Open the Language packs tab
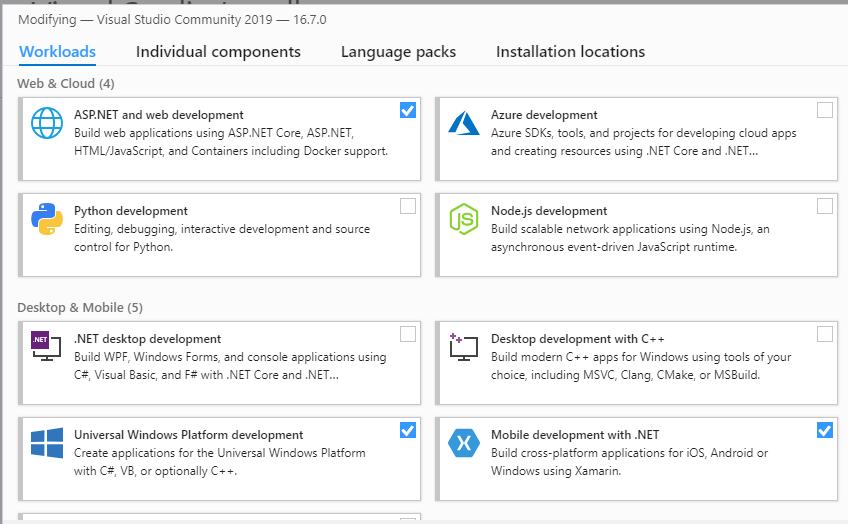The image size is (848, 524). point(398,52)
